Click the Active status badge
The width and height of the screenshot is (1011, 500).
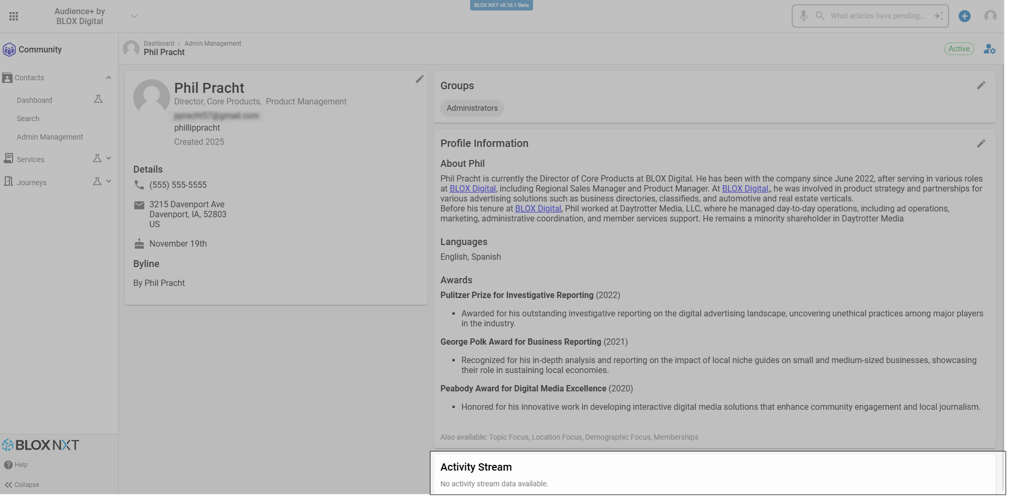click(958, 49)
